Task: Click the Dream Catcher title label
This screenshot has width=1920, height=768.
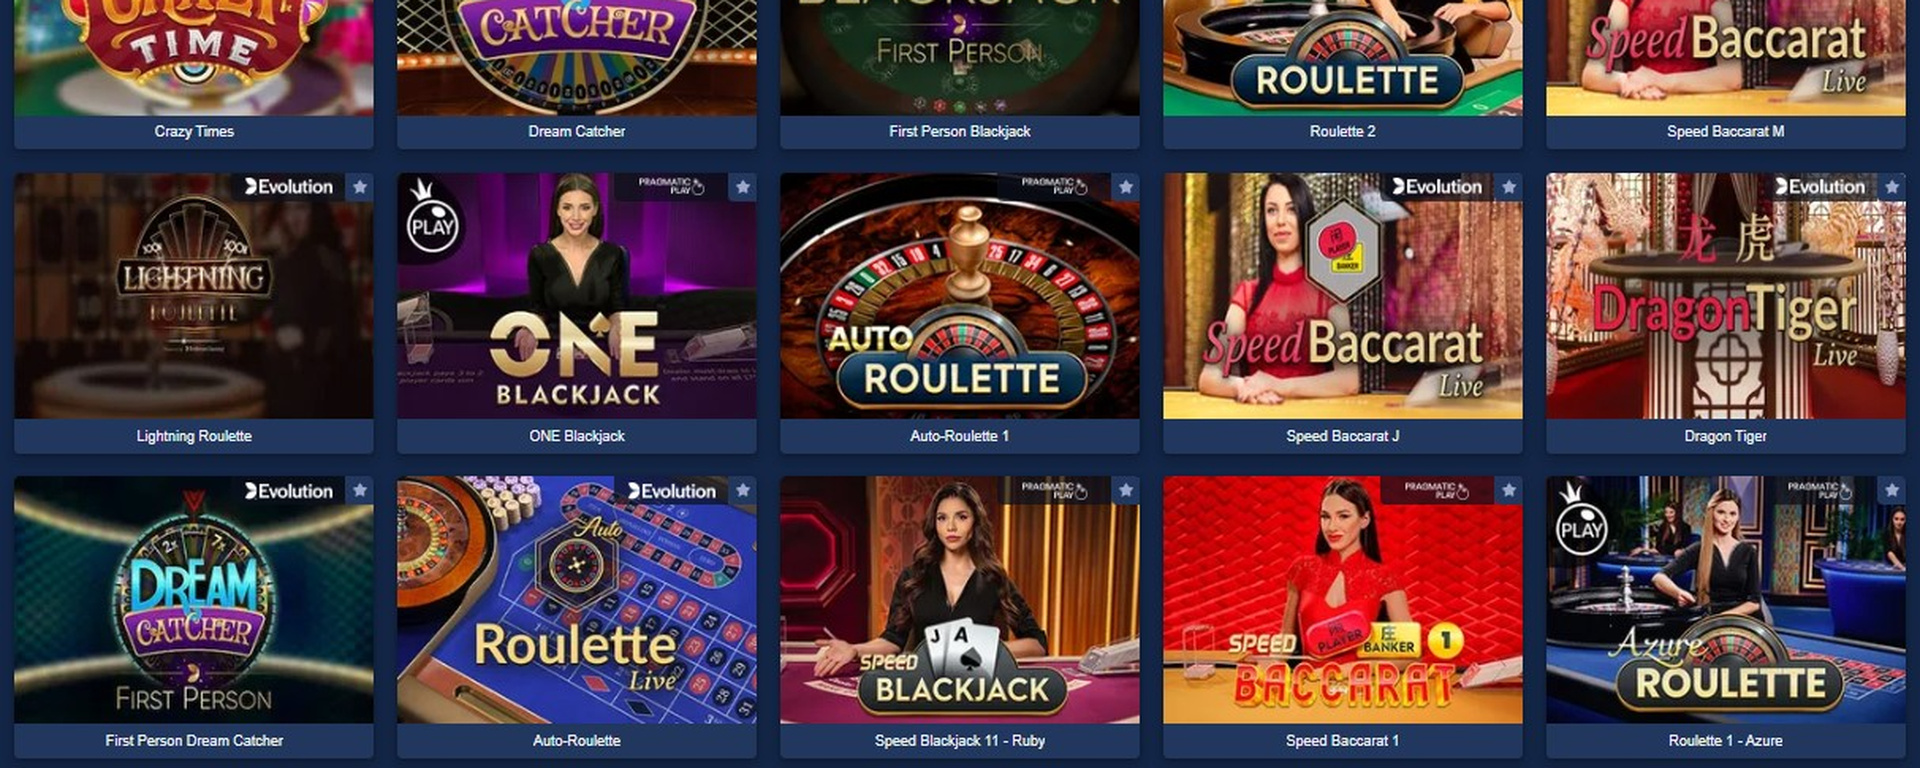Action: pyautogui.click(x=577, y=131)
